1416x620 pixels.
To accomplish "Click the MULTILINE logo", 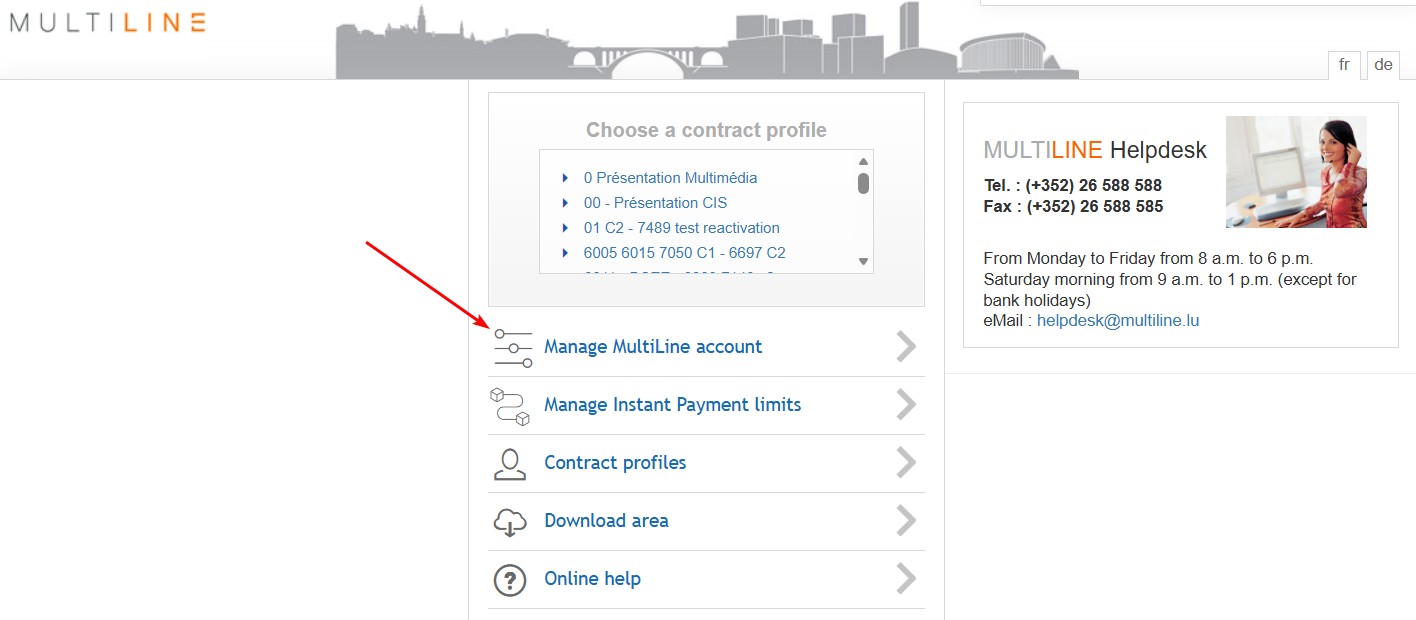I will (x=107, y=23).
